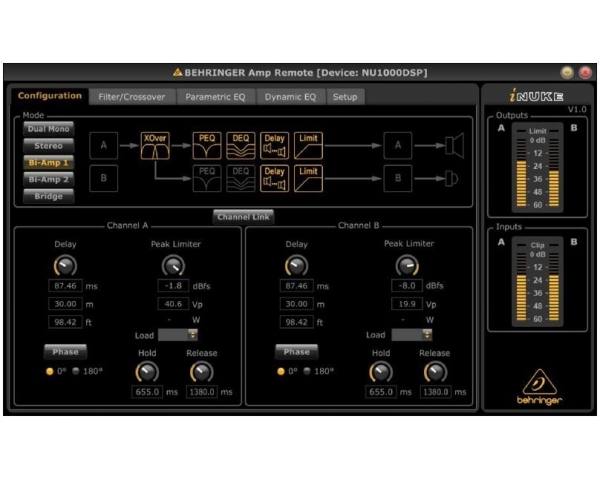Click the Channel B Release knob
The width and height of the screenshot is (600, 480).
coord(435,372)
